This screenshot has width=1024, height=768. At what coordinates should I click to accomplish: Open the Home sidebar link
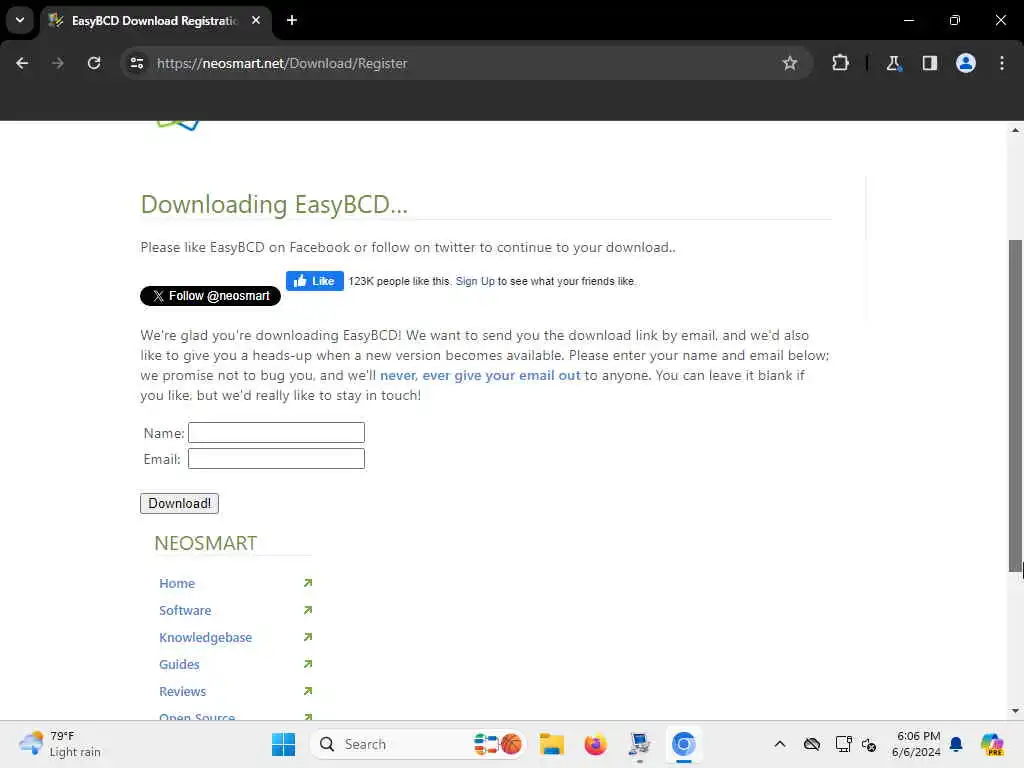point(177,583)
